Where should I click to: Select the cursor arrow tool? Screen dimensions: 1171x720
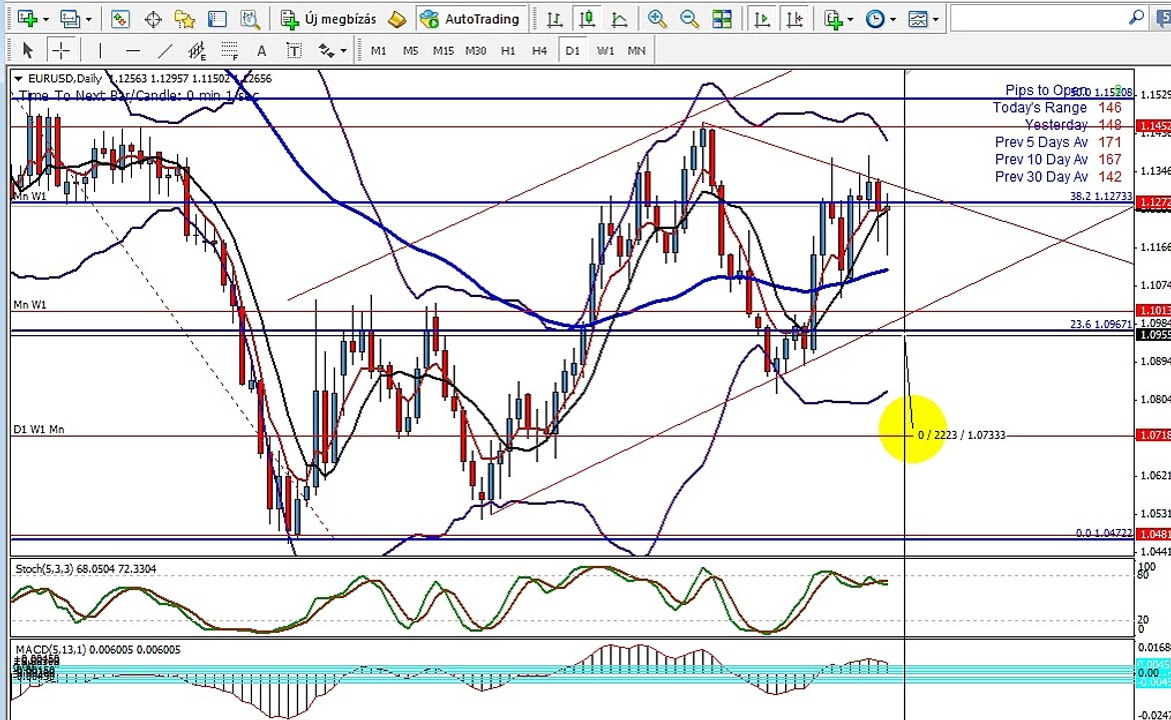[x=28, y=51]
